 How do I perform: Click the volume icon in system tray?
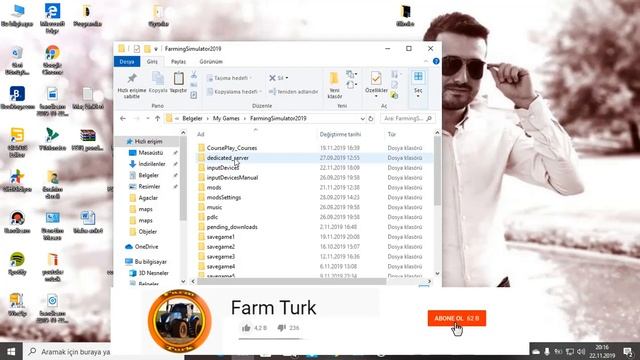pyautogui.click(x=581, y=351)
